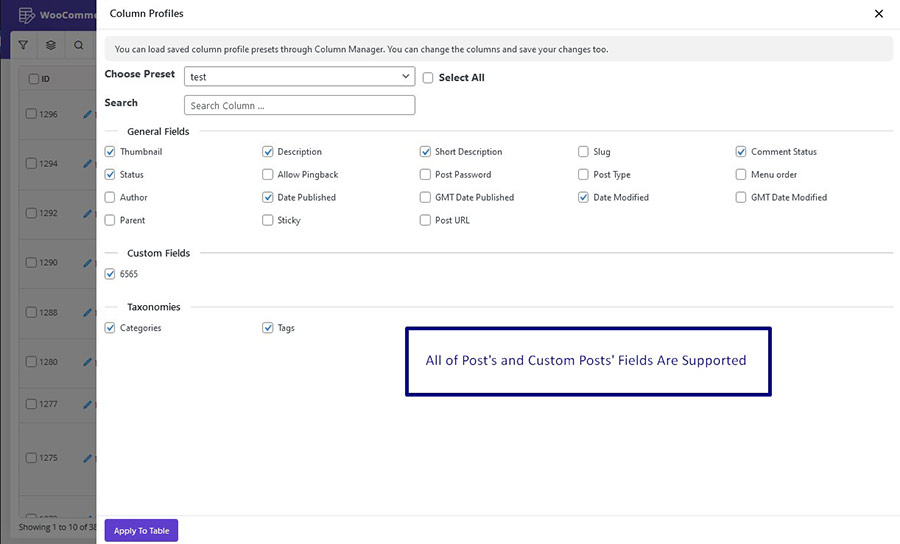Open the filter icon in background toolbar
Viewport: 900px width, 544px height.
pos(23,45)
